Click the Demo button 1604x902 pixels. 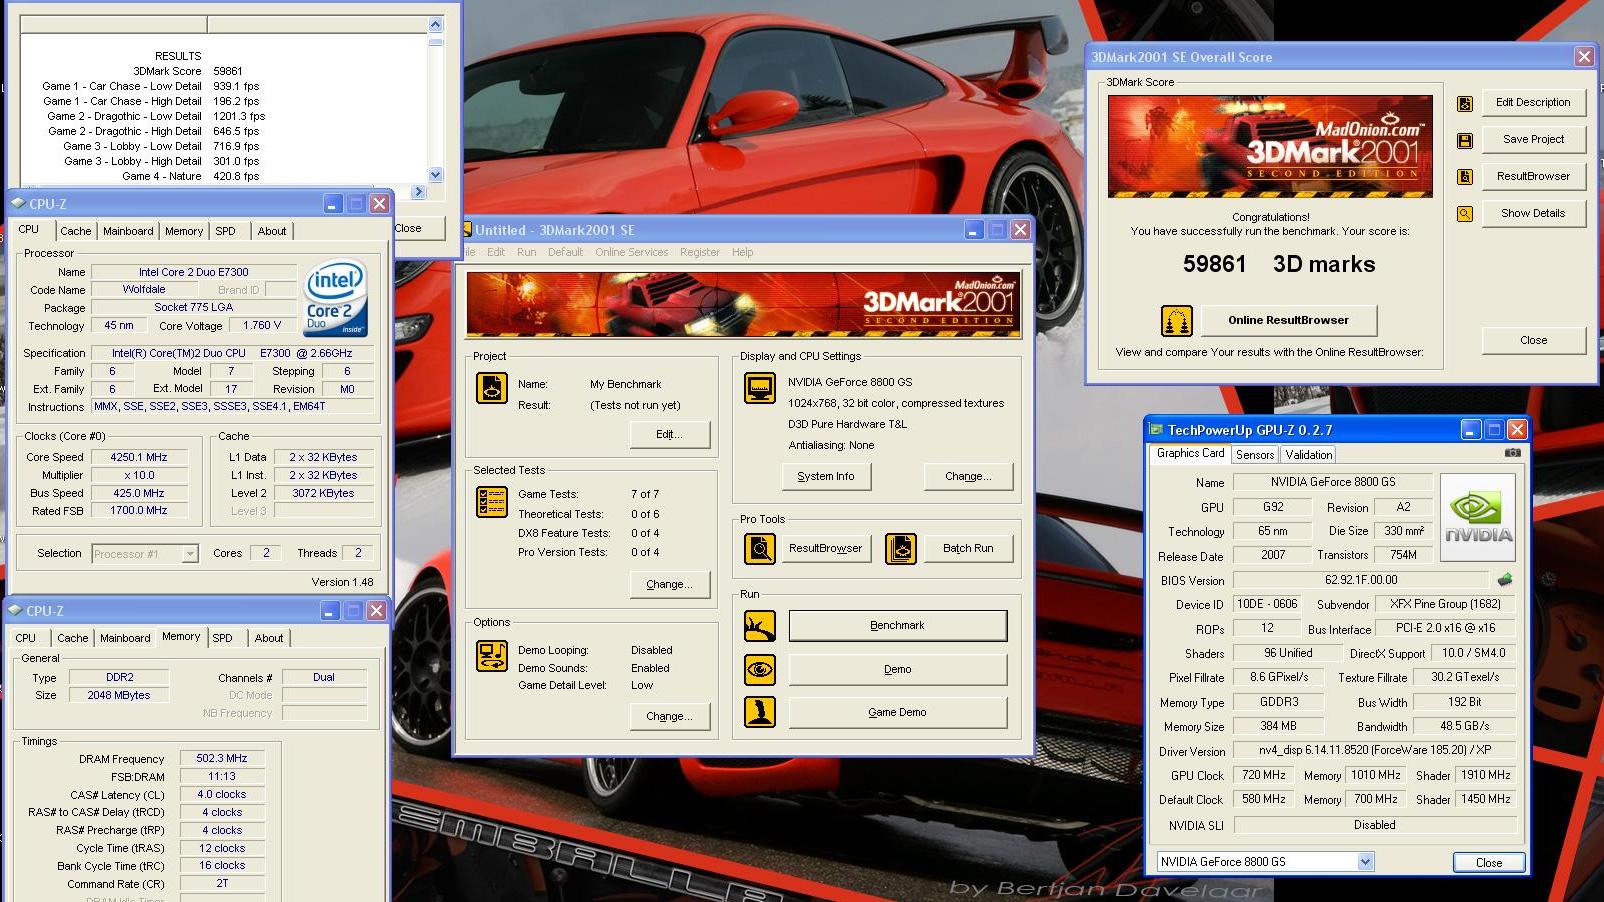[x=897, y=669]
